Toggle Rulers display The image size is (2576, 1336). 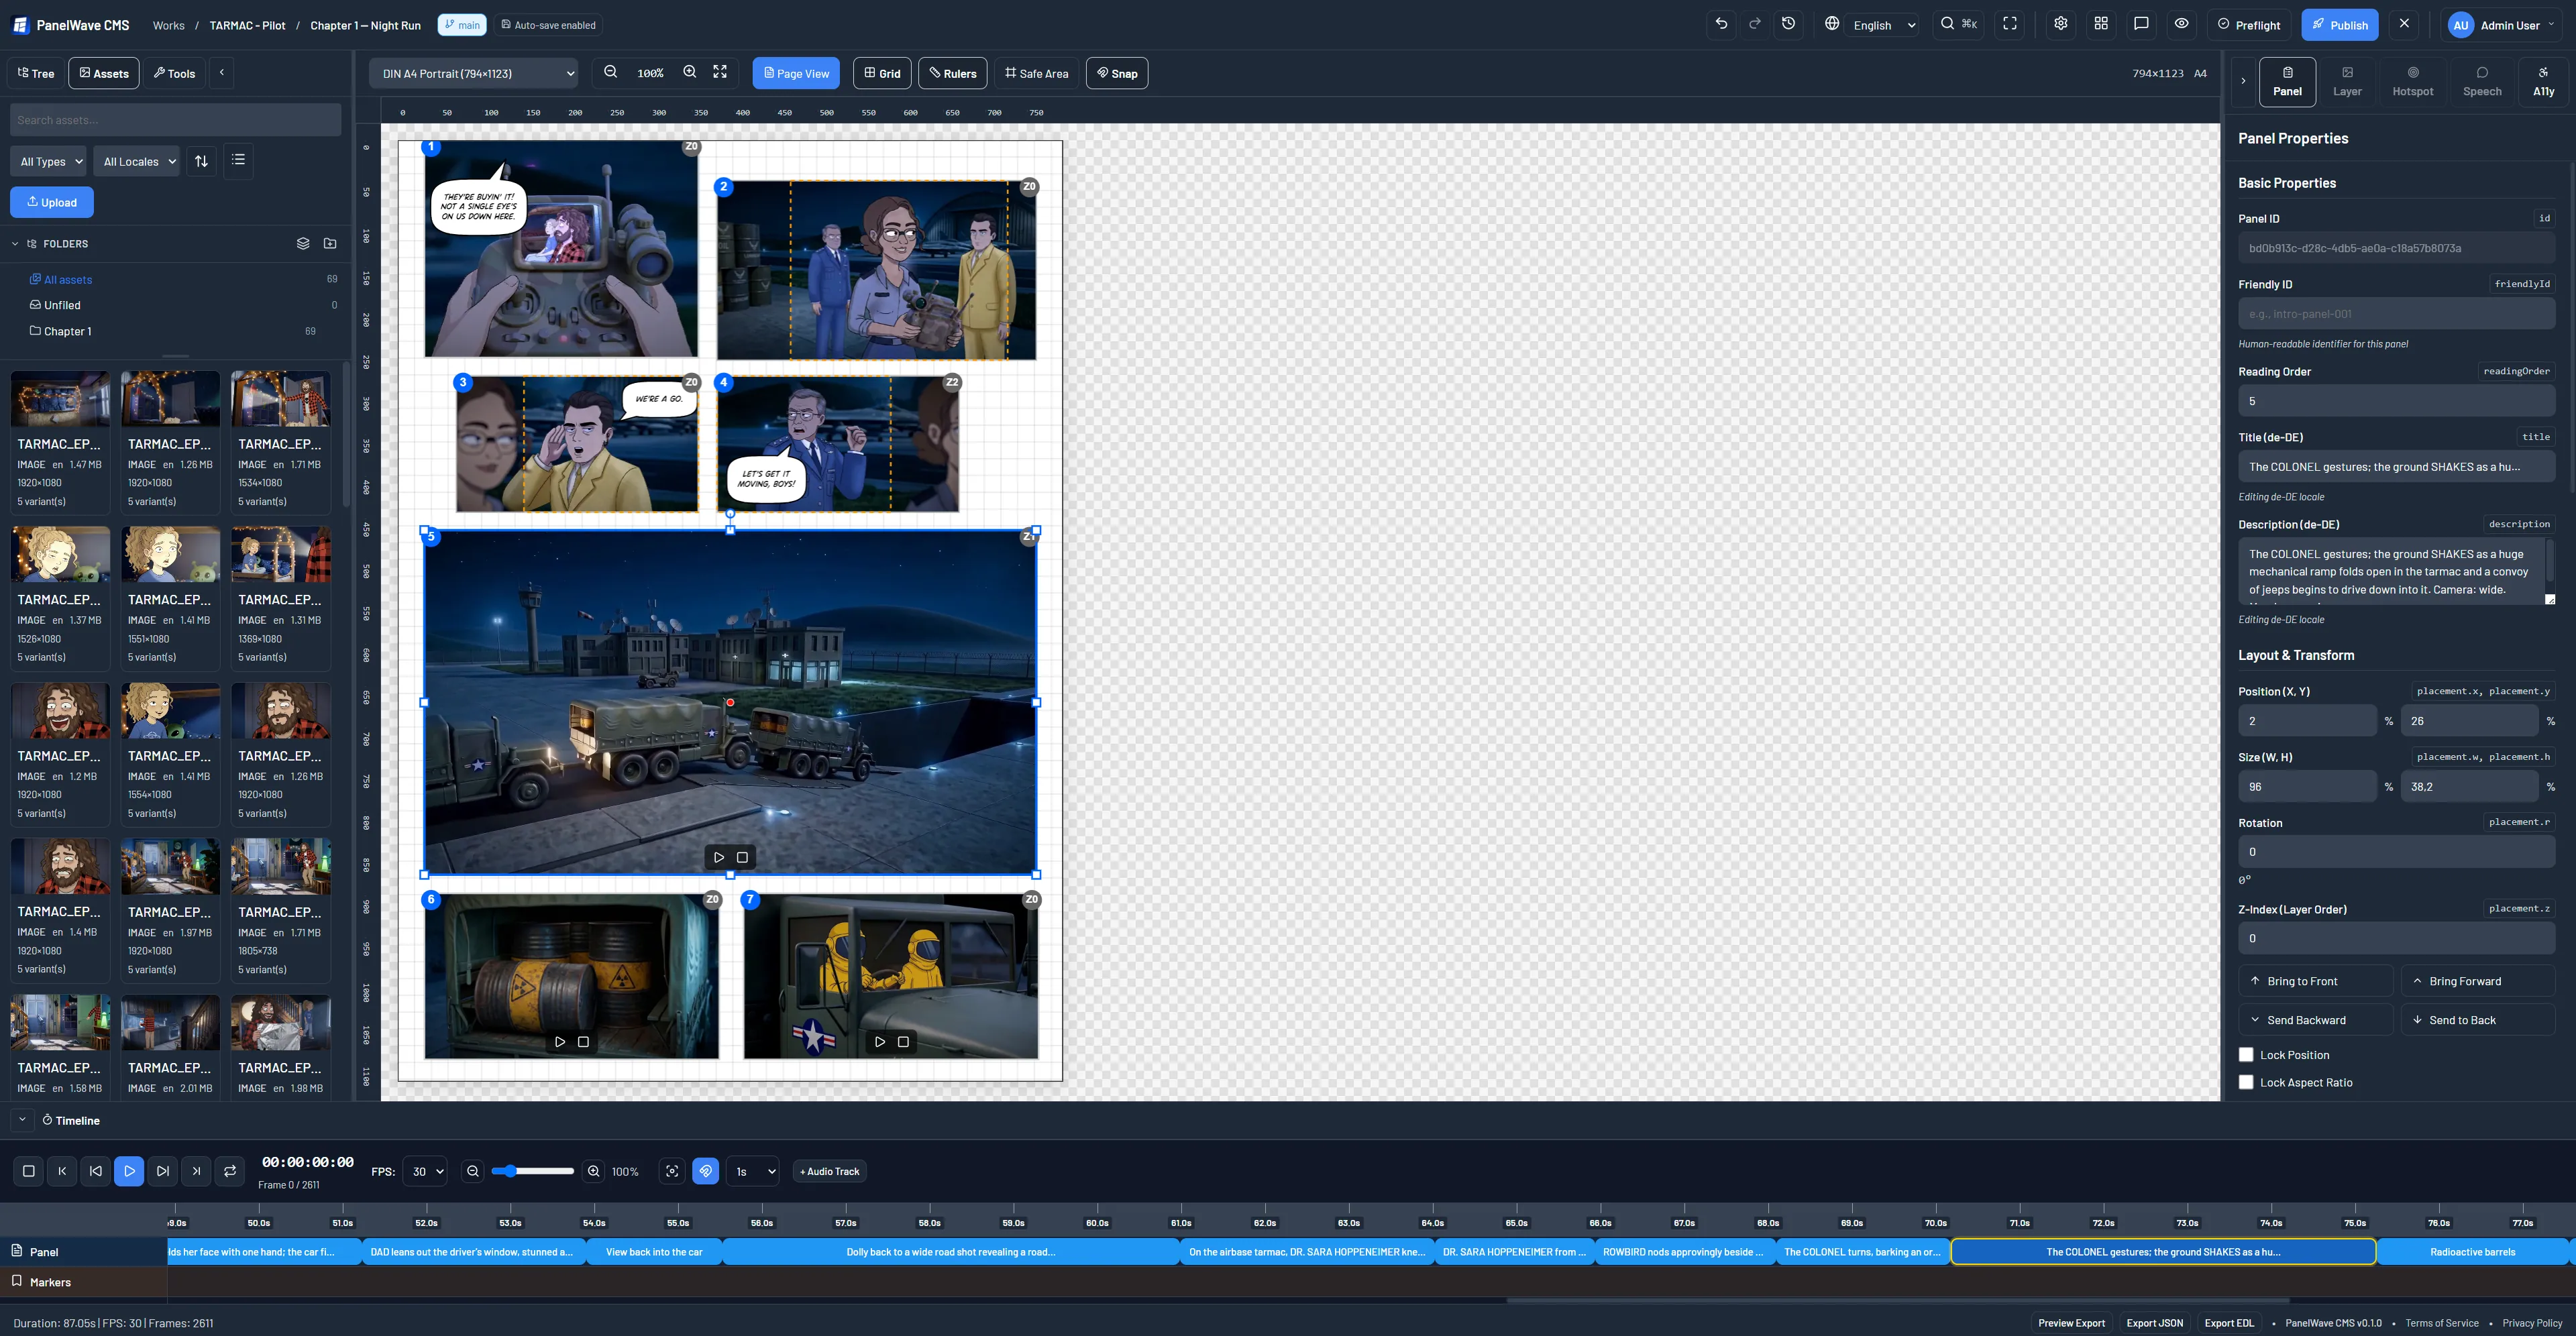953,73
